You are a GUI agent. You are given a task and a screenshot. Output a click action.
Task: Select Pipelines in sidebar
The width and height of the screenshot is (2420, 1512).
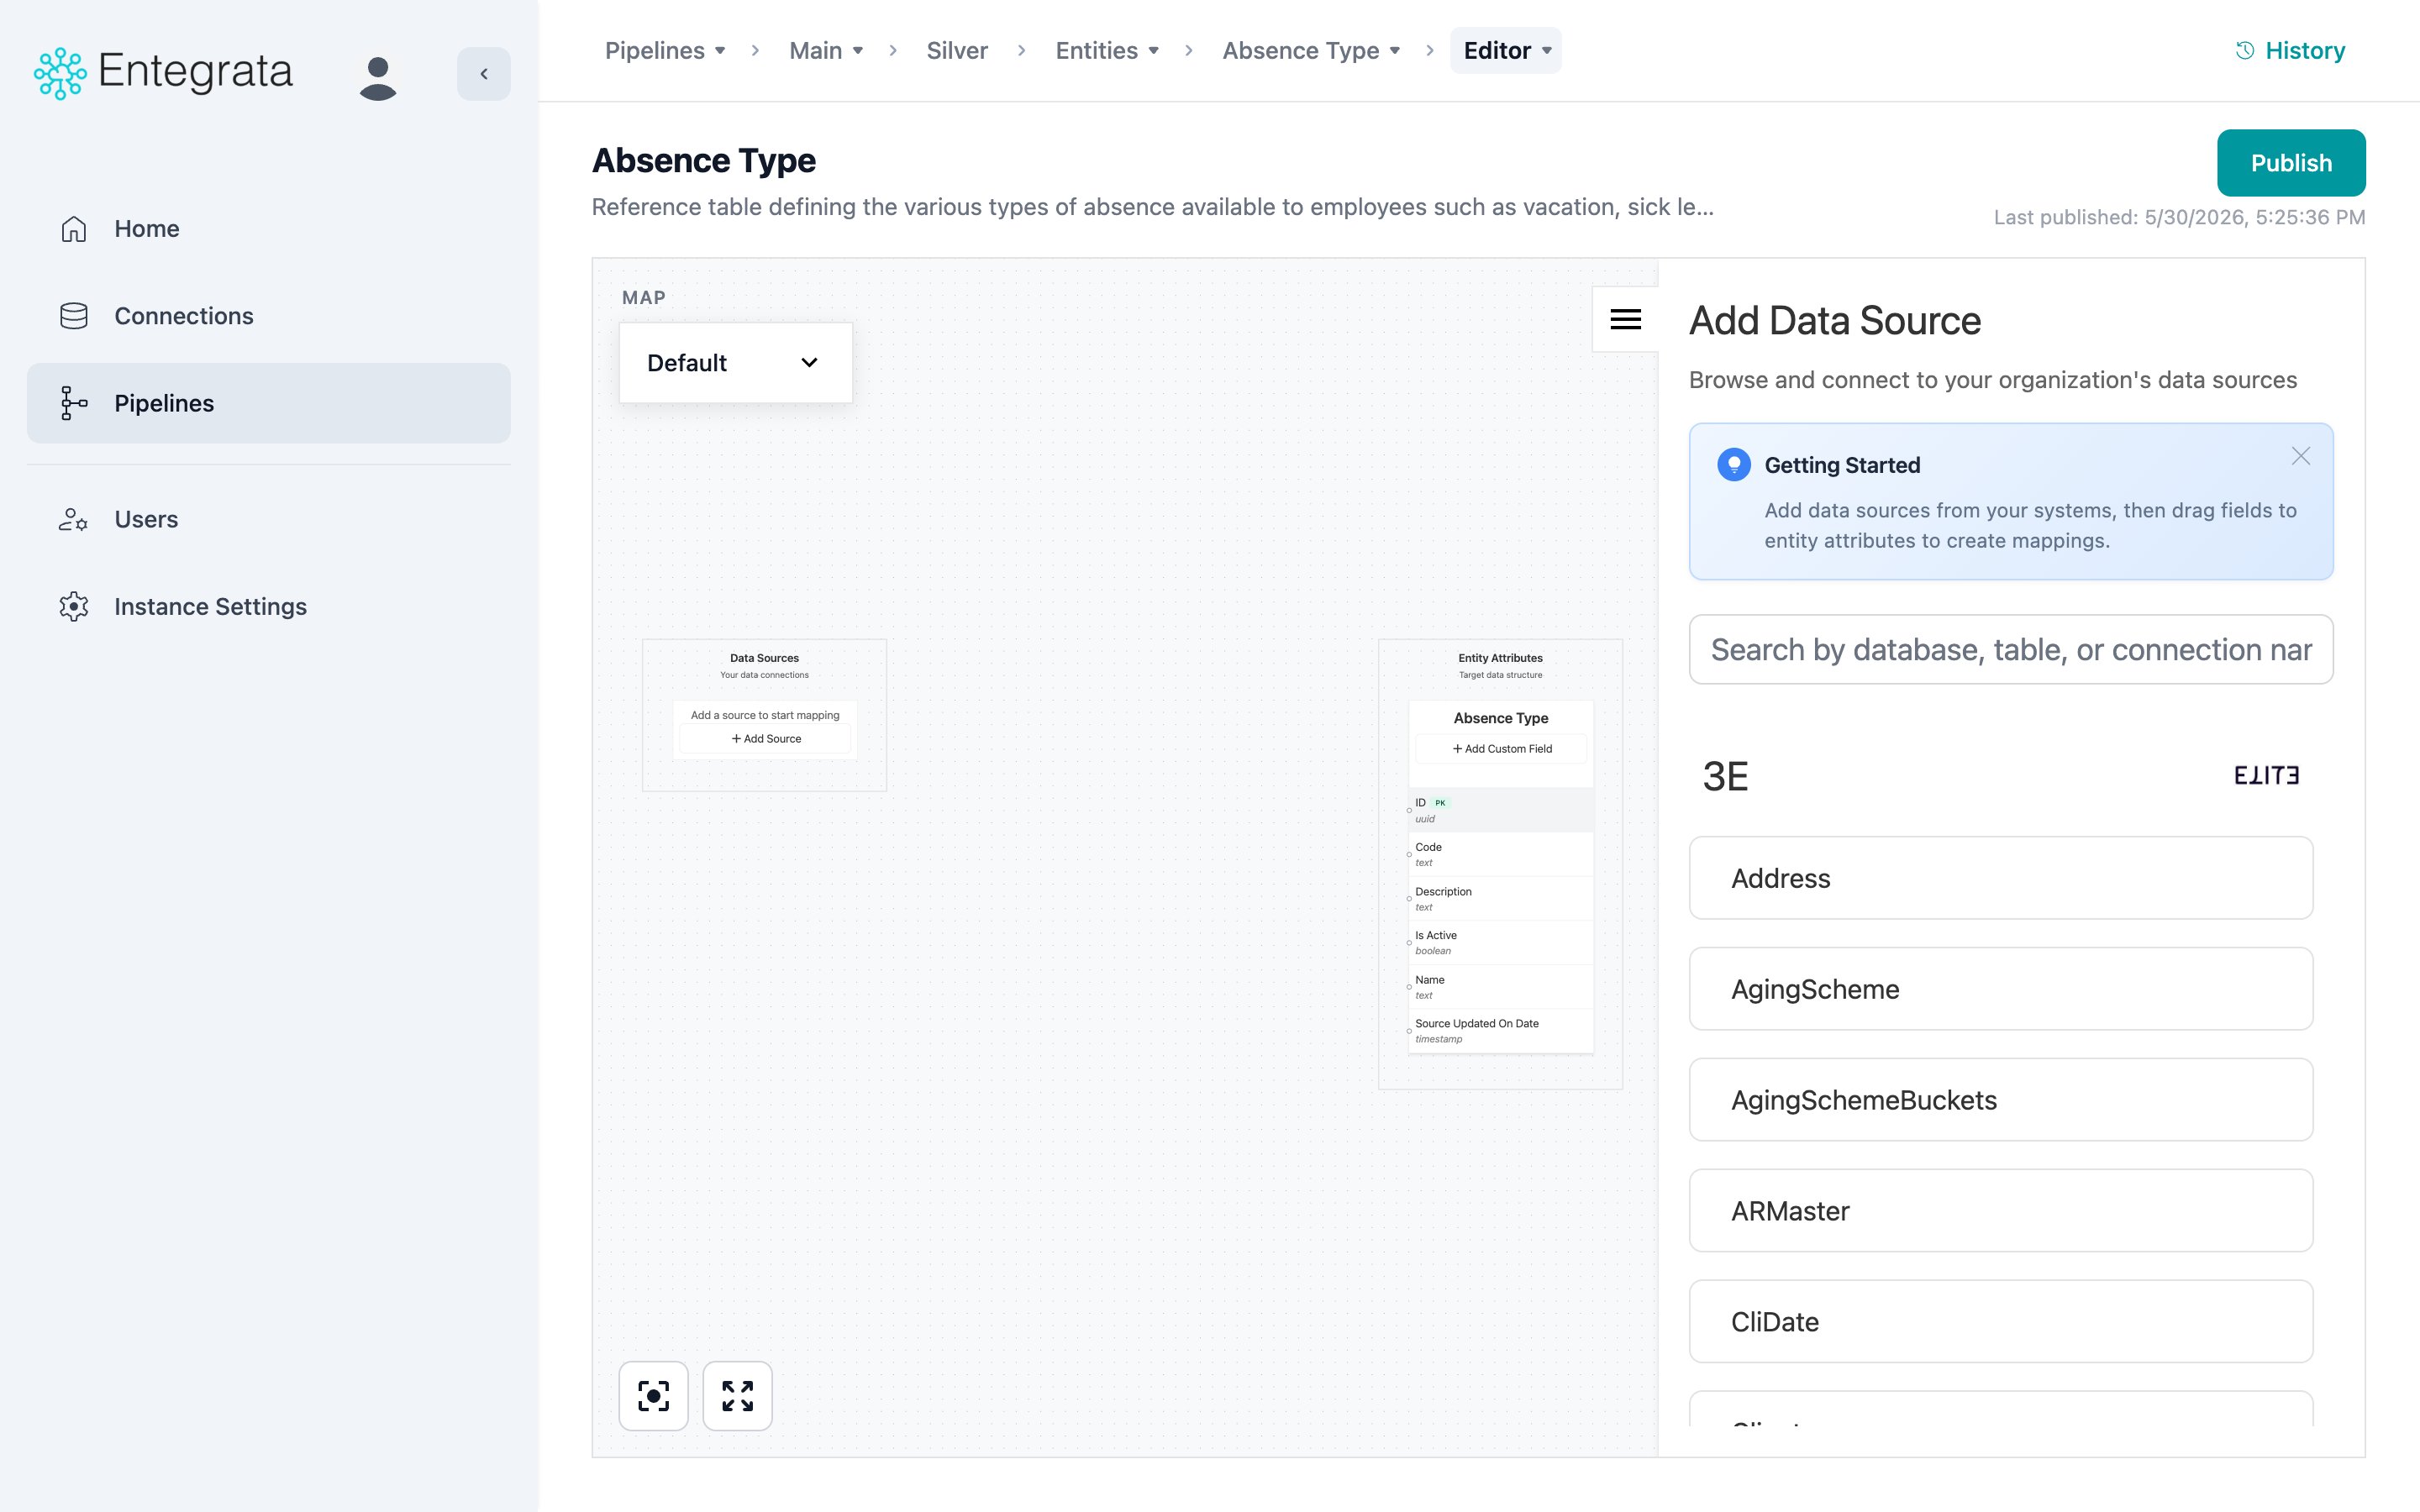pyautogui.click(x=268, y=403)
